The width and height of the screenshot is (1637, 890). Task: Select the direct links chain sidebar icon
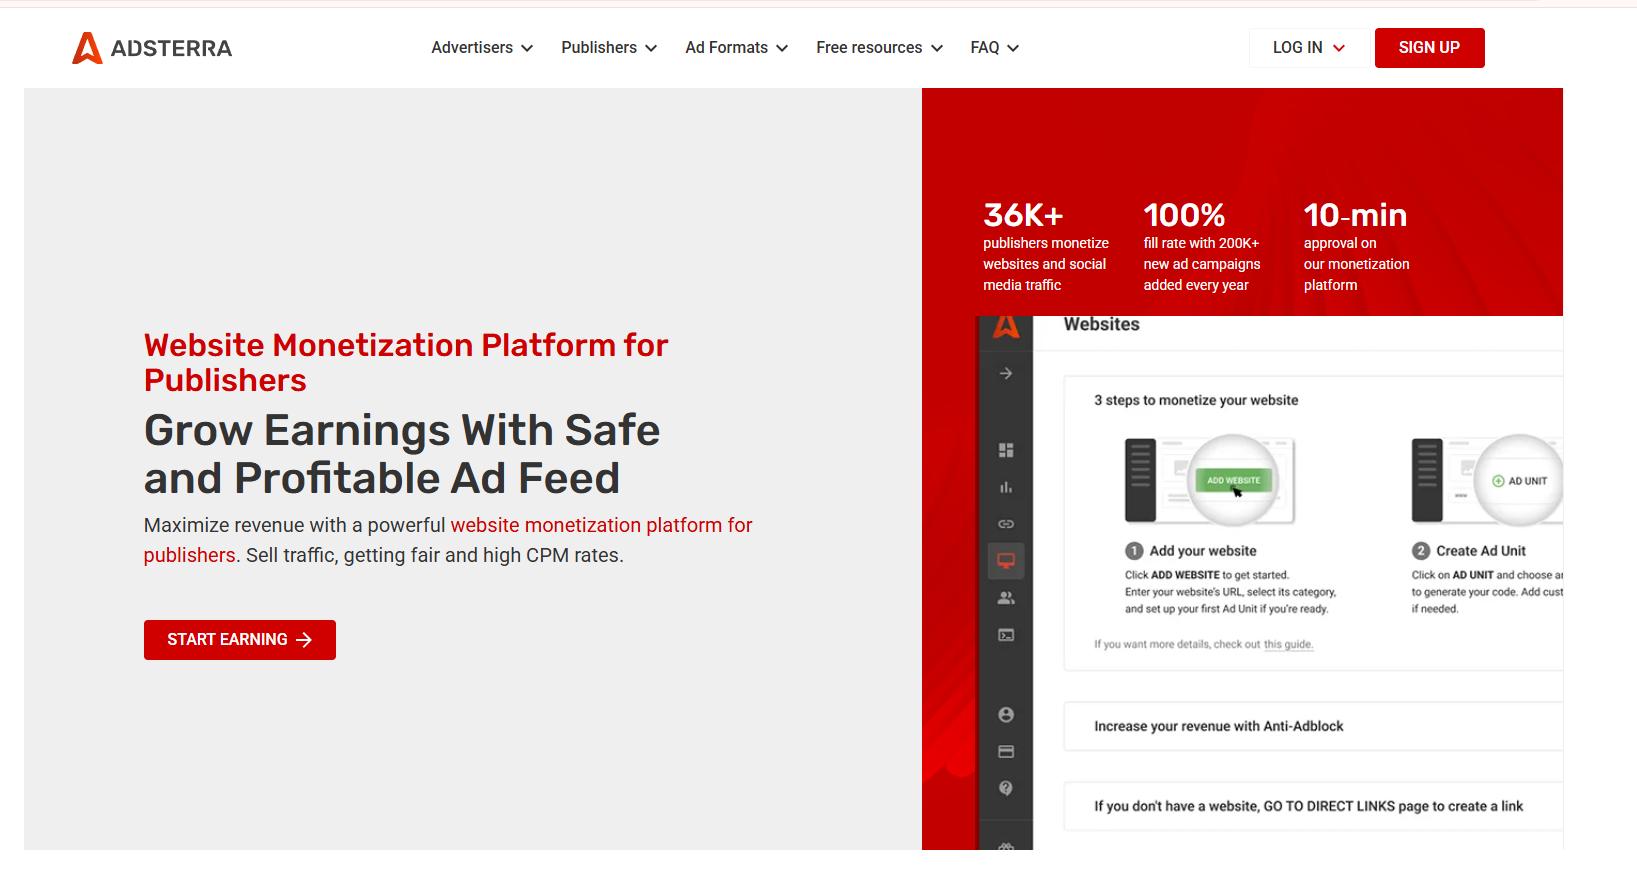pyautogui.click(x=1006, y=524)
